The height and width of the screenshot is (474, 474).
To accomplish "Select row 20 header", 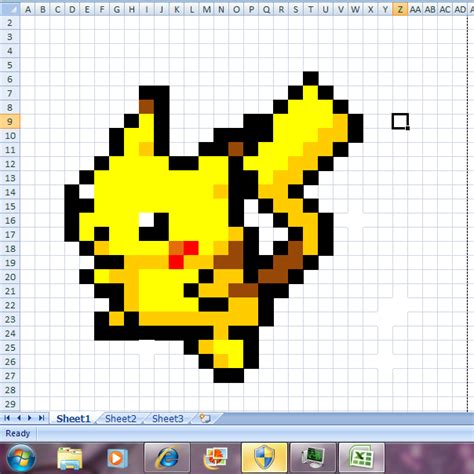I will click(x=10, y=277).
